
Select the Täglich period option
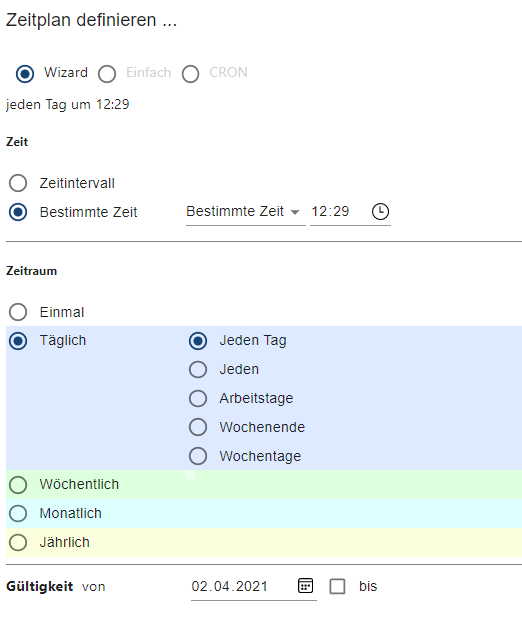click(18, 341)
